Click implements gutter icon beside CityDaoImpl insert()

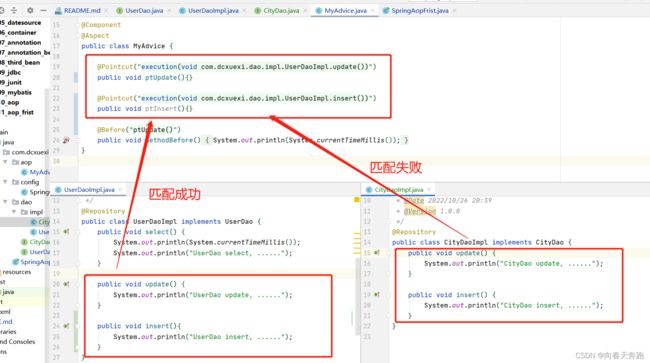click(x=376, y=295)
